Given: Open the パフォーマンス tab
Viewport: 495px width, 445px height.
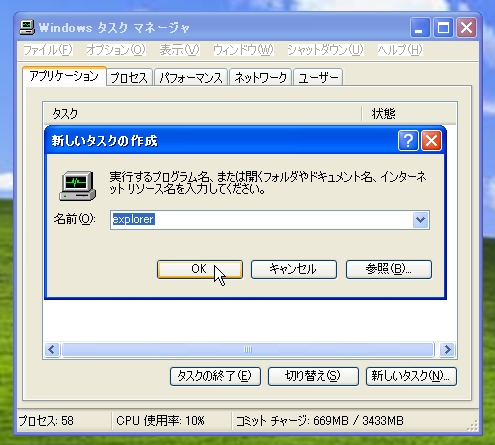Looking at the screenshot, I should [x=191, y=77].
